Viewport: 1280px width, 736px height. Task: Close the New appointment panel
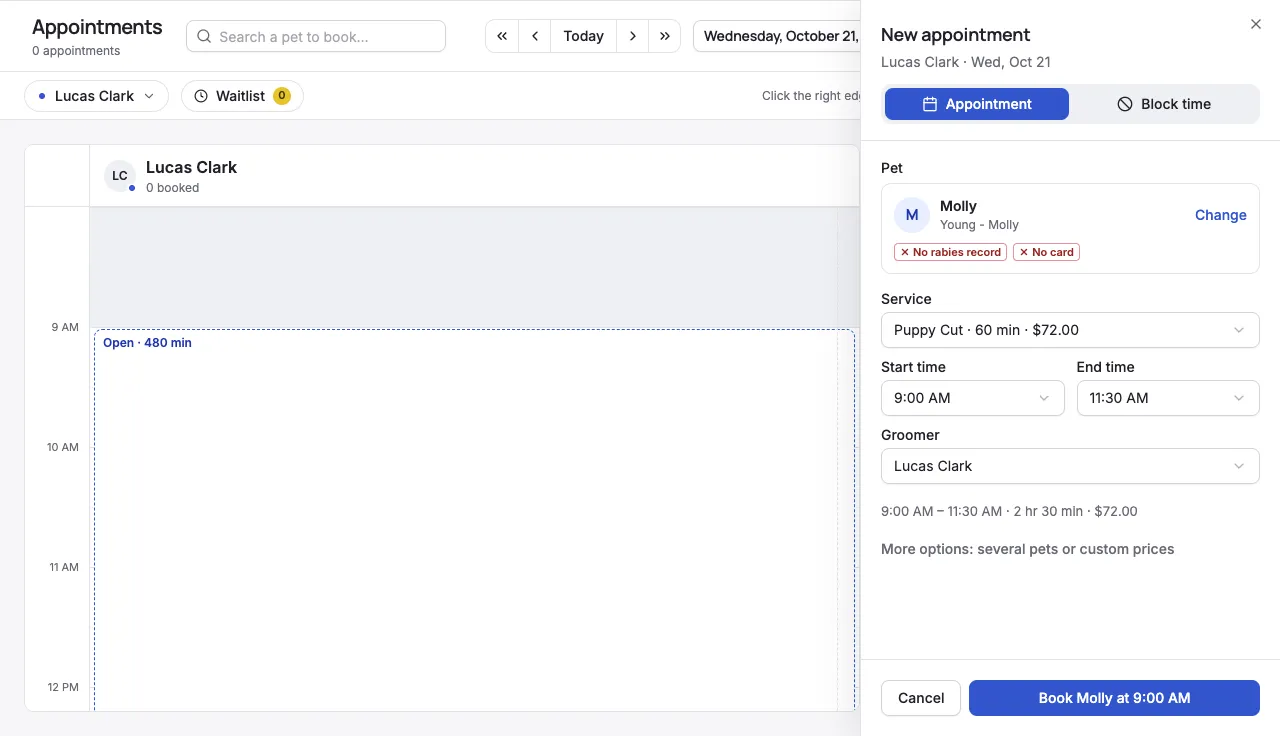coord(1256,24)
